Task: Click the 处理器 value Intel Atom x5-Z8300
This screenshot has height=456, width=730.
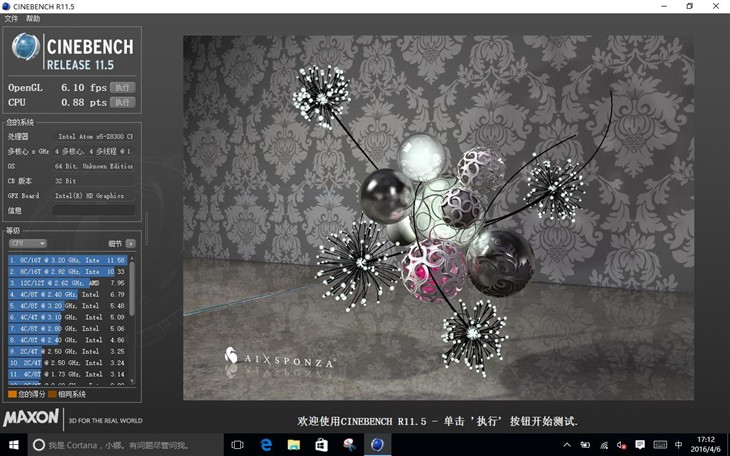Action: tap(95, 136)
